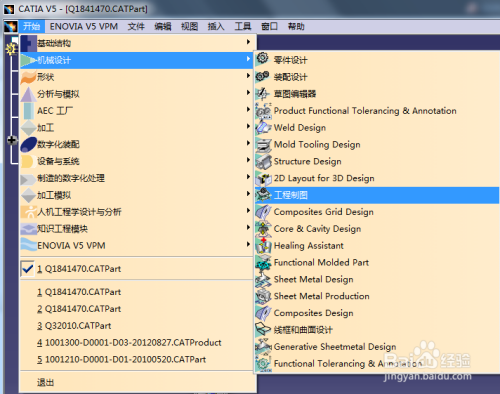Image resolution: width=500 pixels, height=394 pixels.
Task: Expand the tree node plus sign
Action: pos(12,140)
